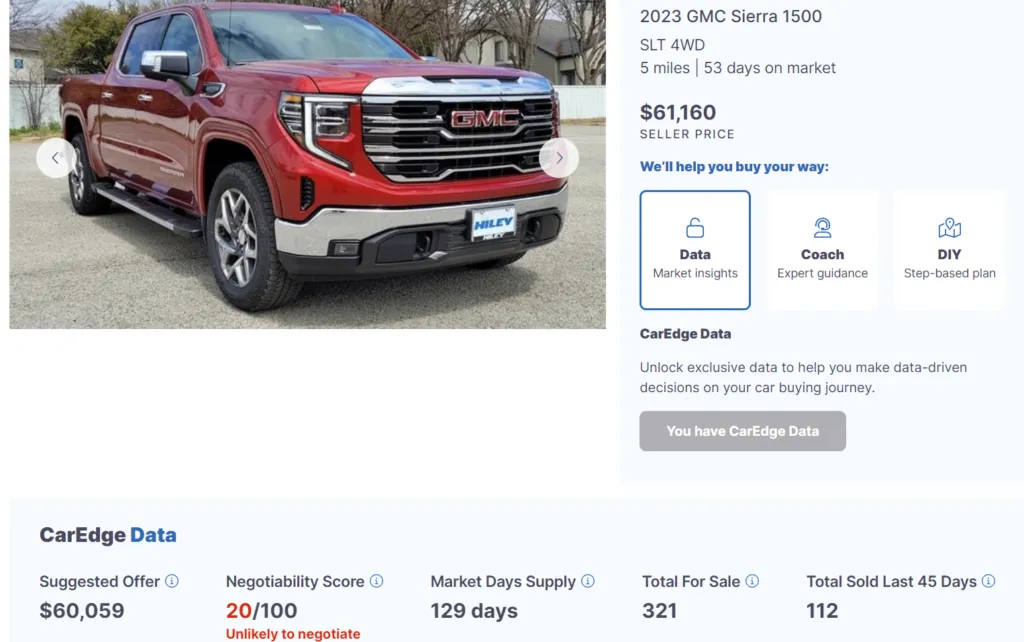
Task: Advance to the next vehicle photo
Action: click(x=559, y=158)
